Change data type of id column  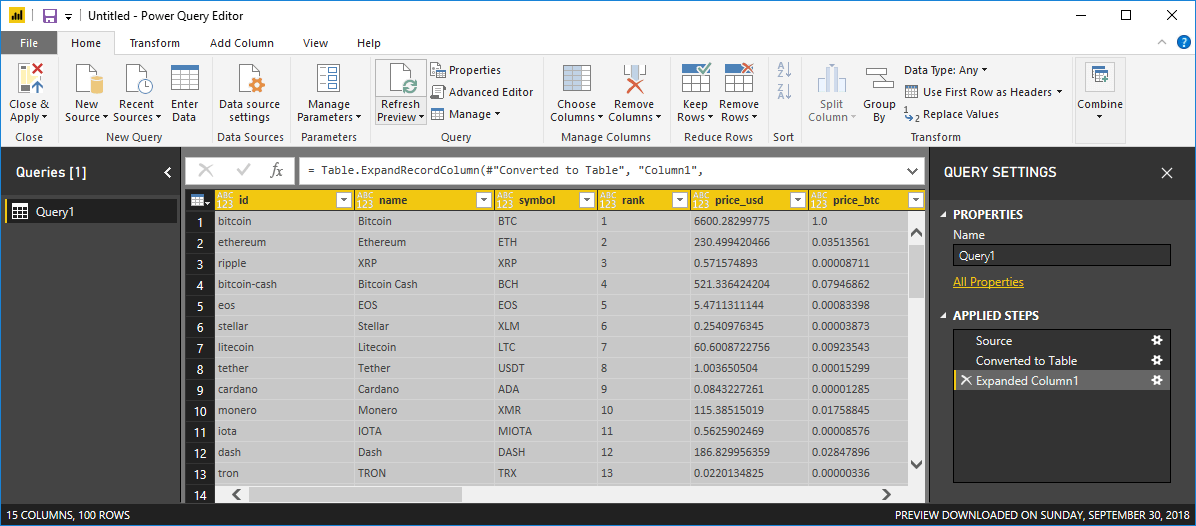point(226,200)
